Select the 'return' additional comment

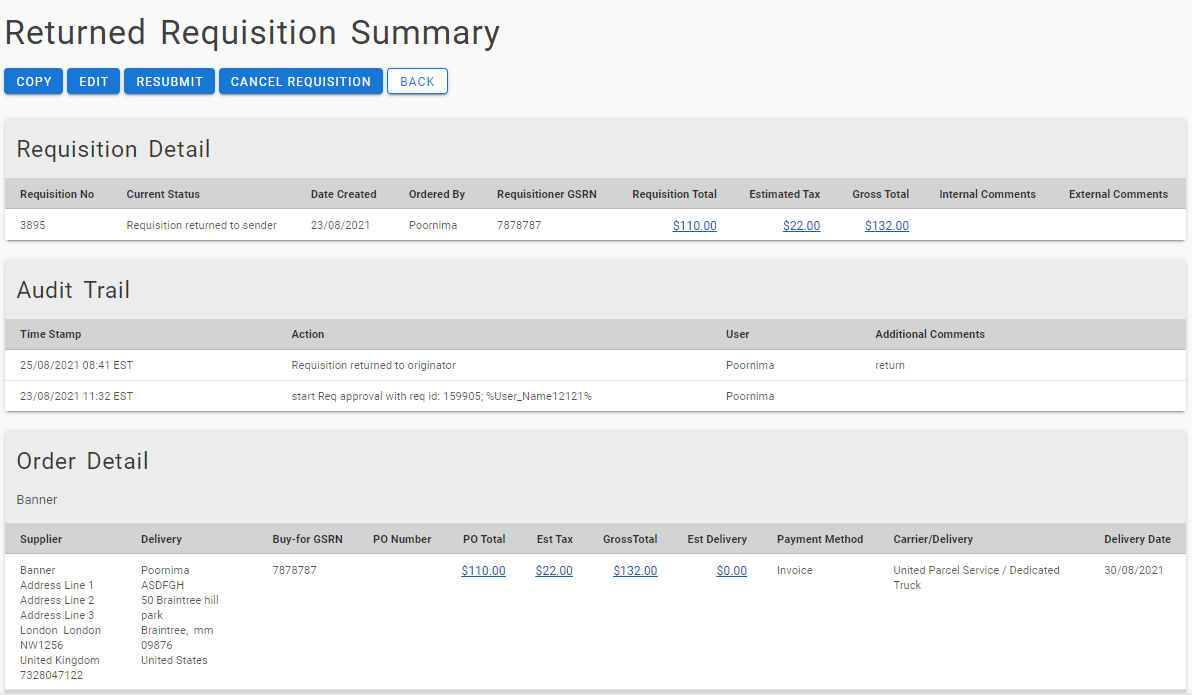[889, 365]
